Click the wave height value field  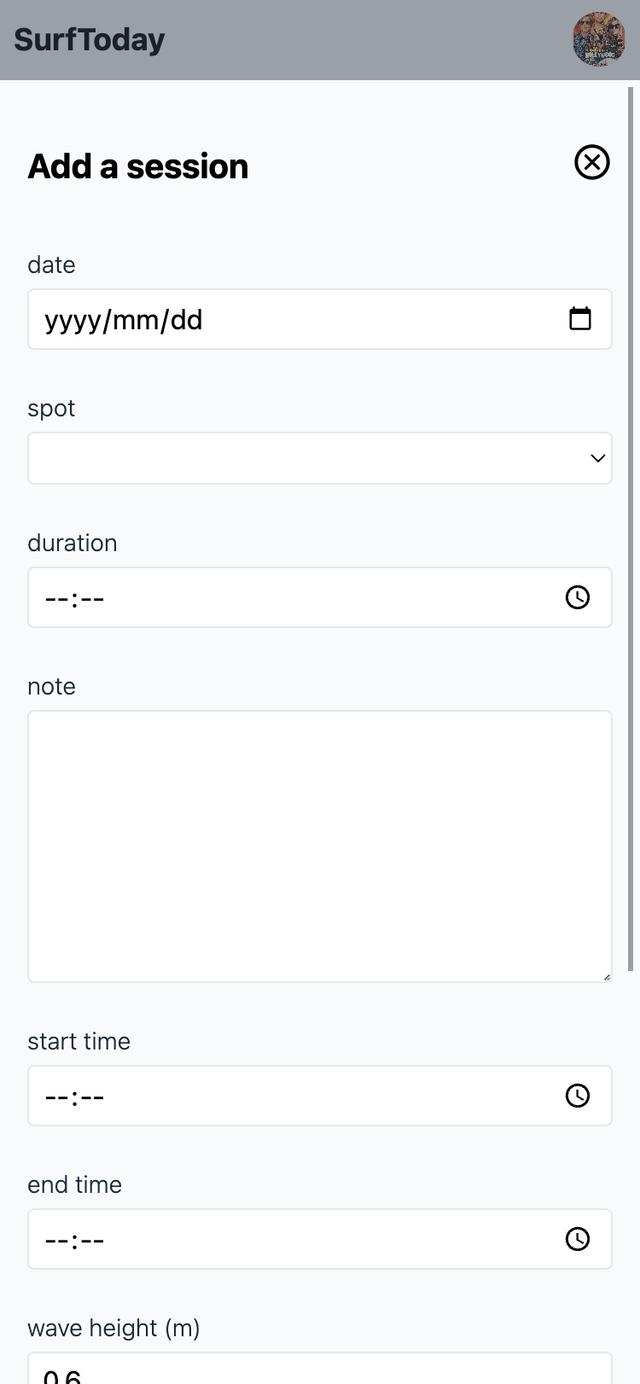click(320, 1368)
